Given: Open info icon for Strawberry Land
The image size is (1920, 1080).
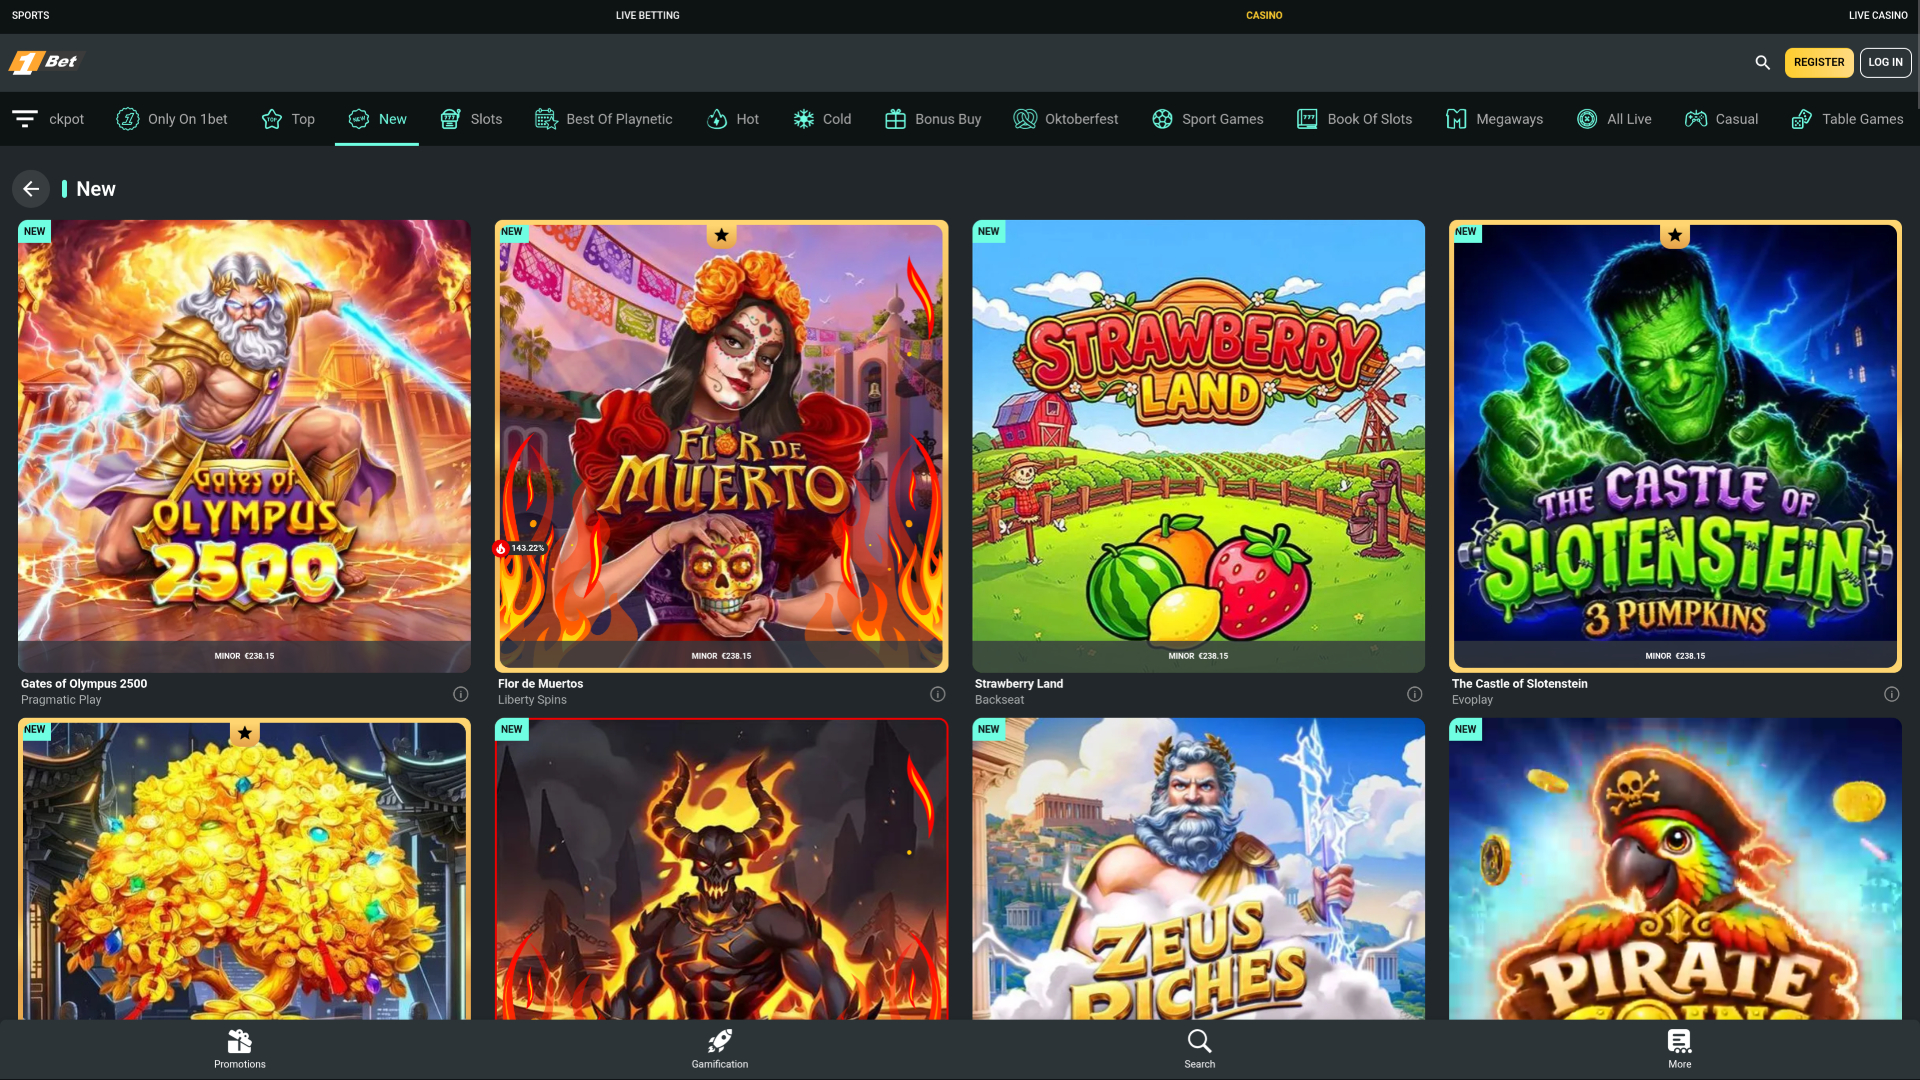Looking at the screenshot, I should pos(1414,694).
